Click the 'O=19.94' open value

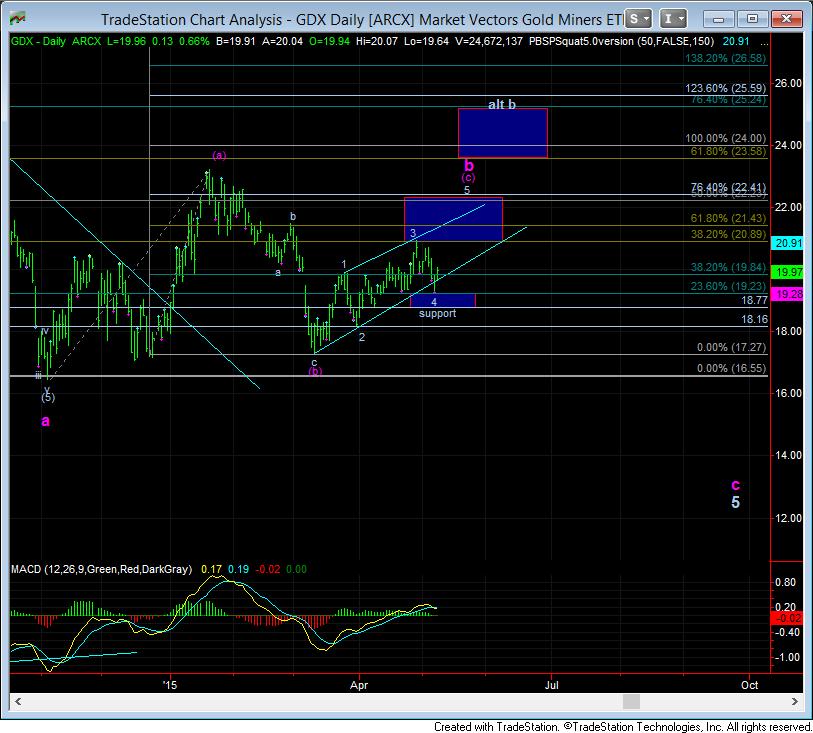click(329, 41)
